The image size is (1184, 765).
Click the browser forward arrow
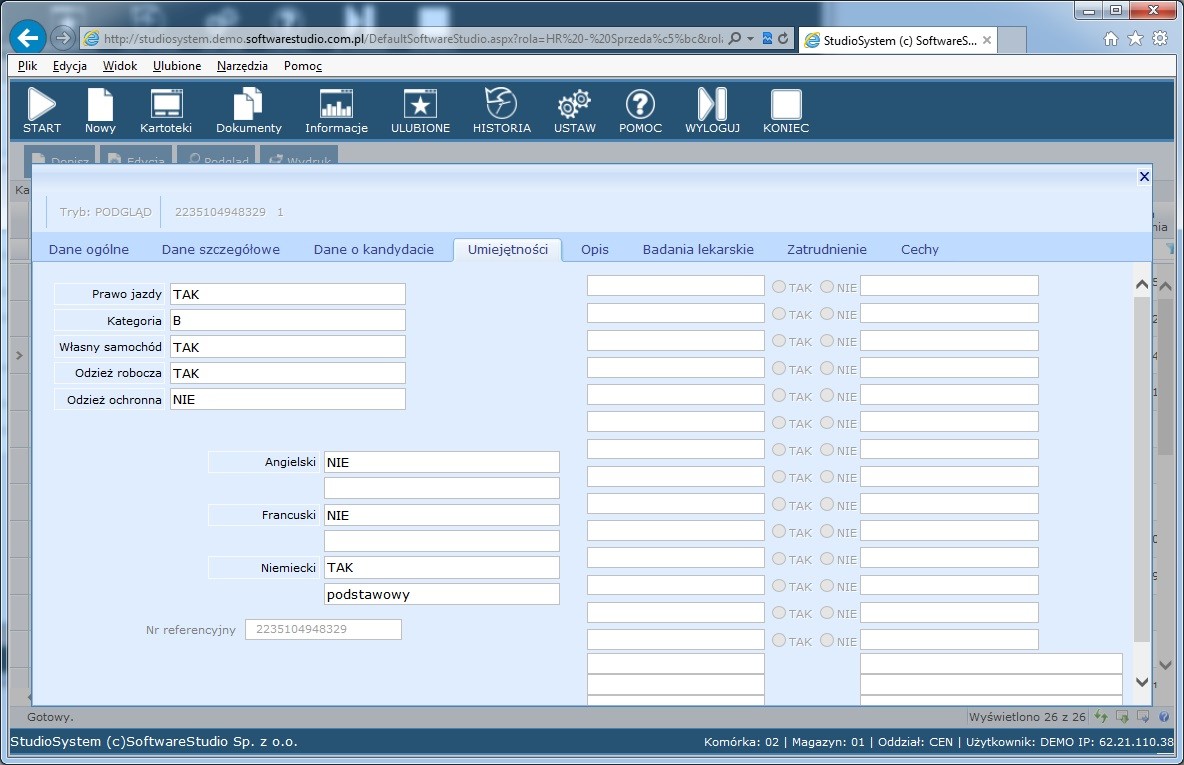[x=63, y=38]
